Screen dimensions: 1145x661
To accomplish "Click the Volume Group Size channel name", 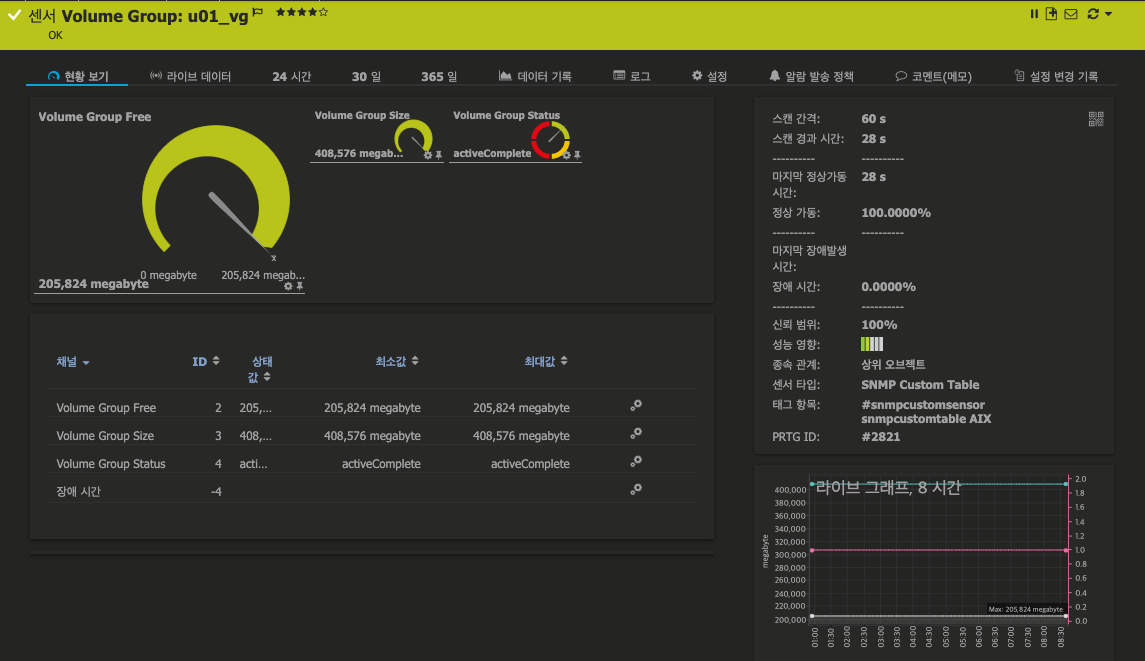I will coord(105,435).
